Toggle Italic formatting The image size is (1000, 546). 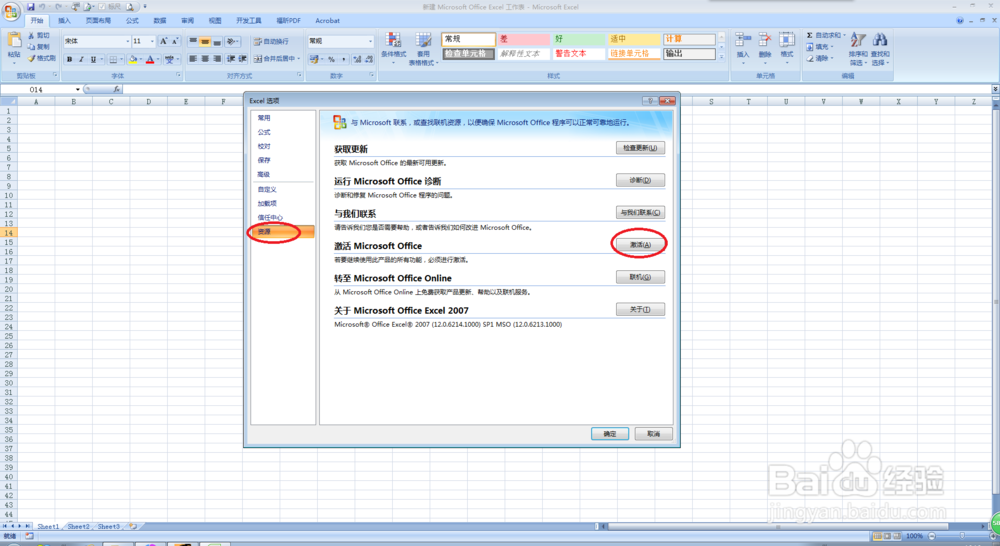pos(81,59)
